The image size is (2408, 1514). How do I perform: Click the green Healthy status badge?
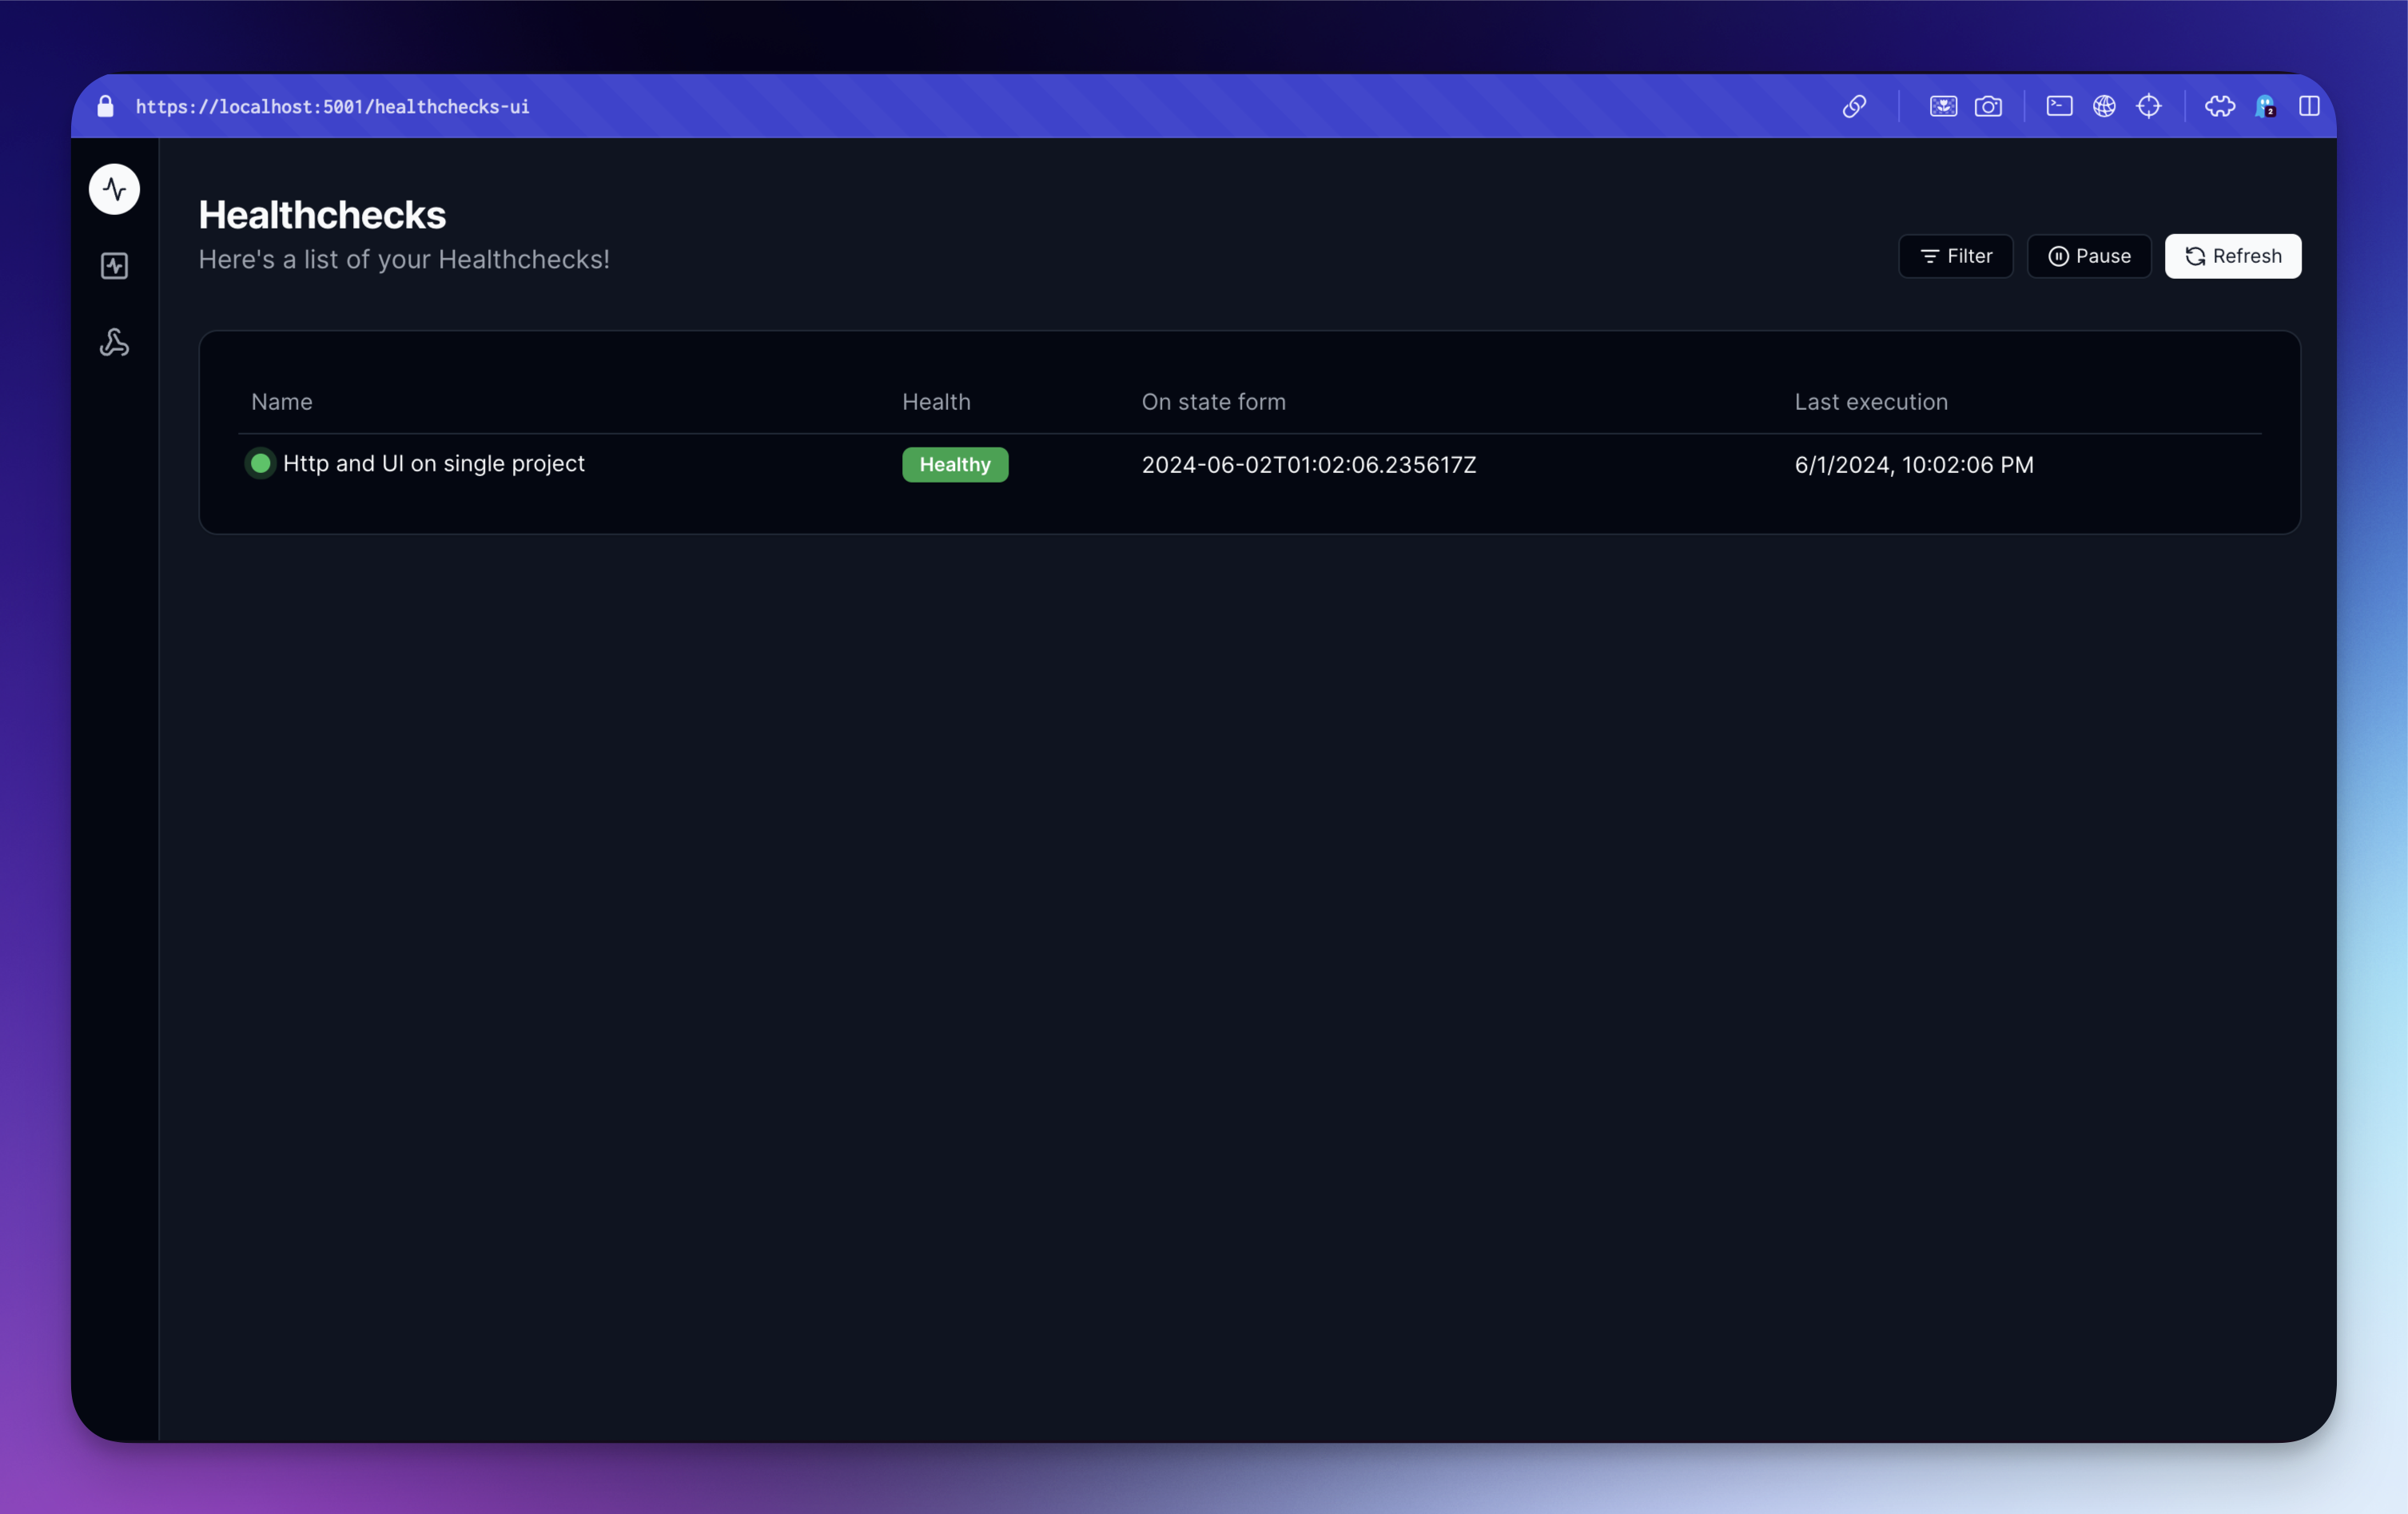point(954,465)
